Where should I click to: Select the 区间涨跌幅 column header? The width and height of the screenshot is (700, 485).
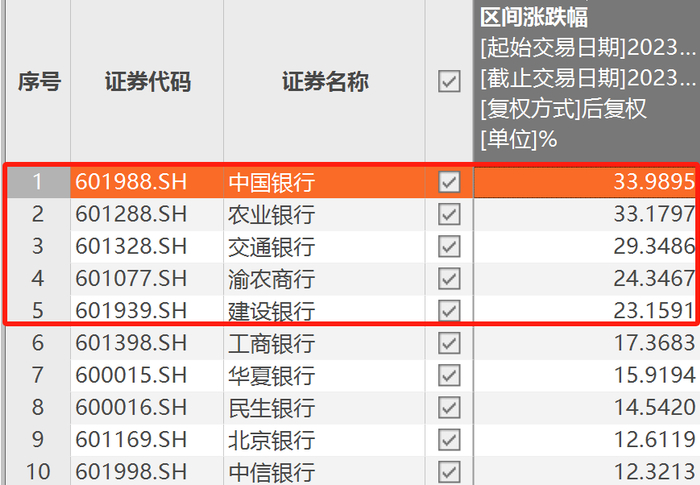click(x=534, y=17)
